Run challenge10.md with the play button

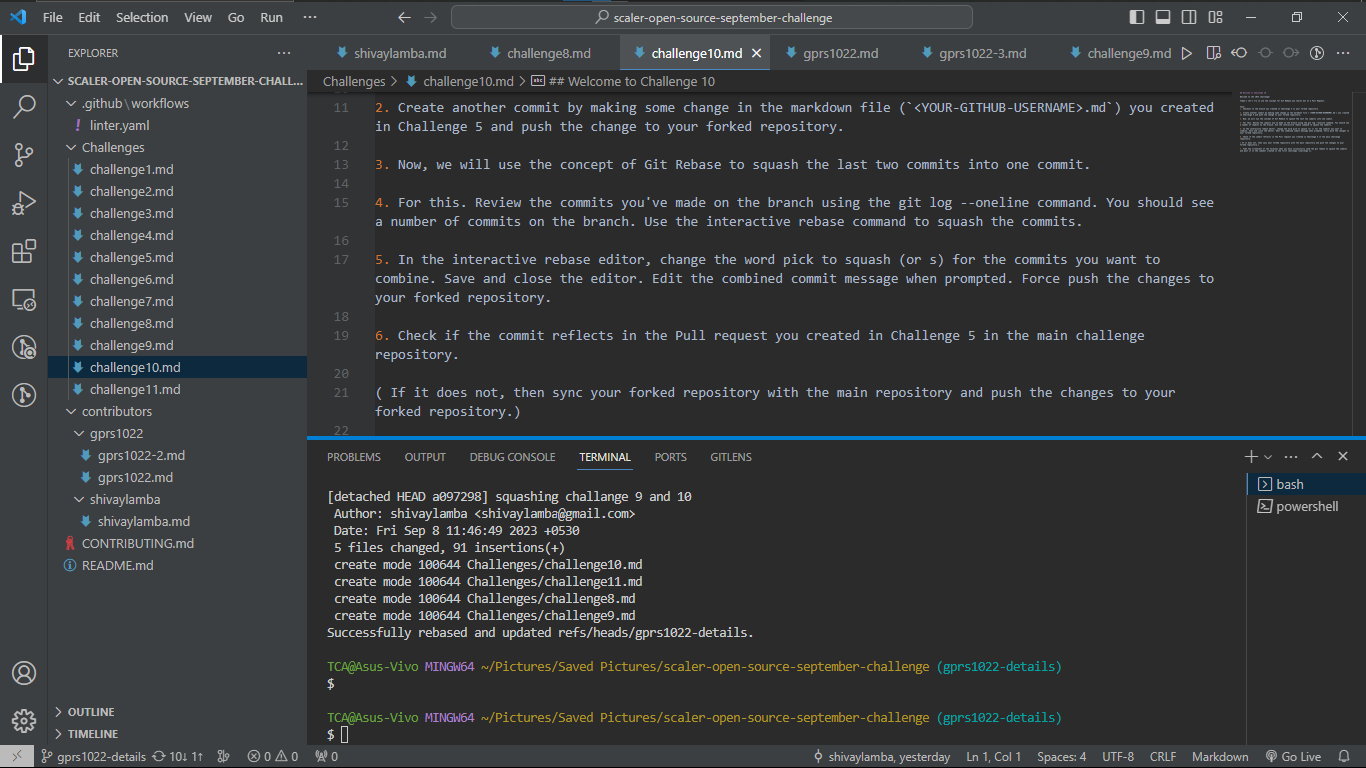[1186, 52]
